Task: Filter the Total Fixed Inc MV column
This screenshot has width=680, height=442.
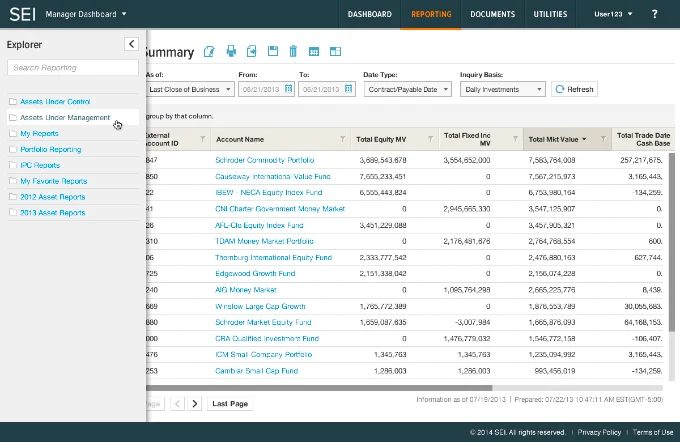Action: point(515,139)
